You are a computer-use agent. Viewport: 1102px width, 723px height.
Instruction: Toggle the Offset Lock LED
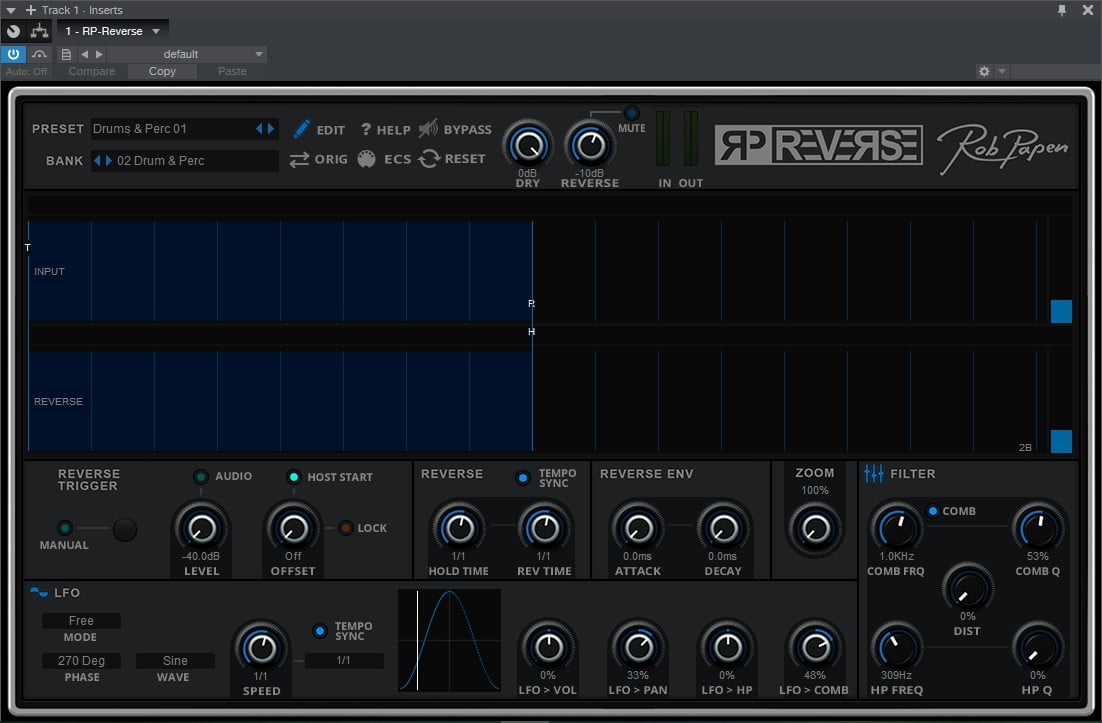pos(346,528)
